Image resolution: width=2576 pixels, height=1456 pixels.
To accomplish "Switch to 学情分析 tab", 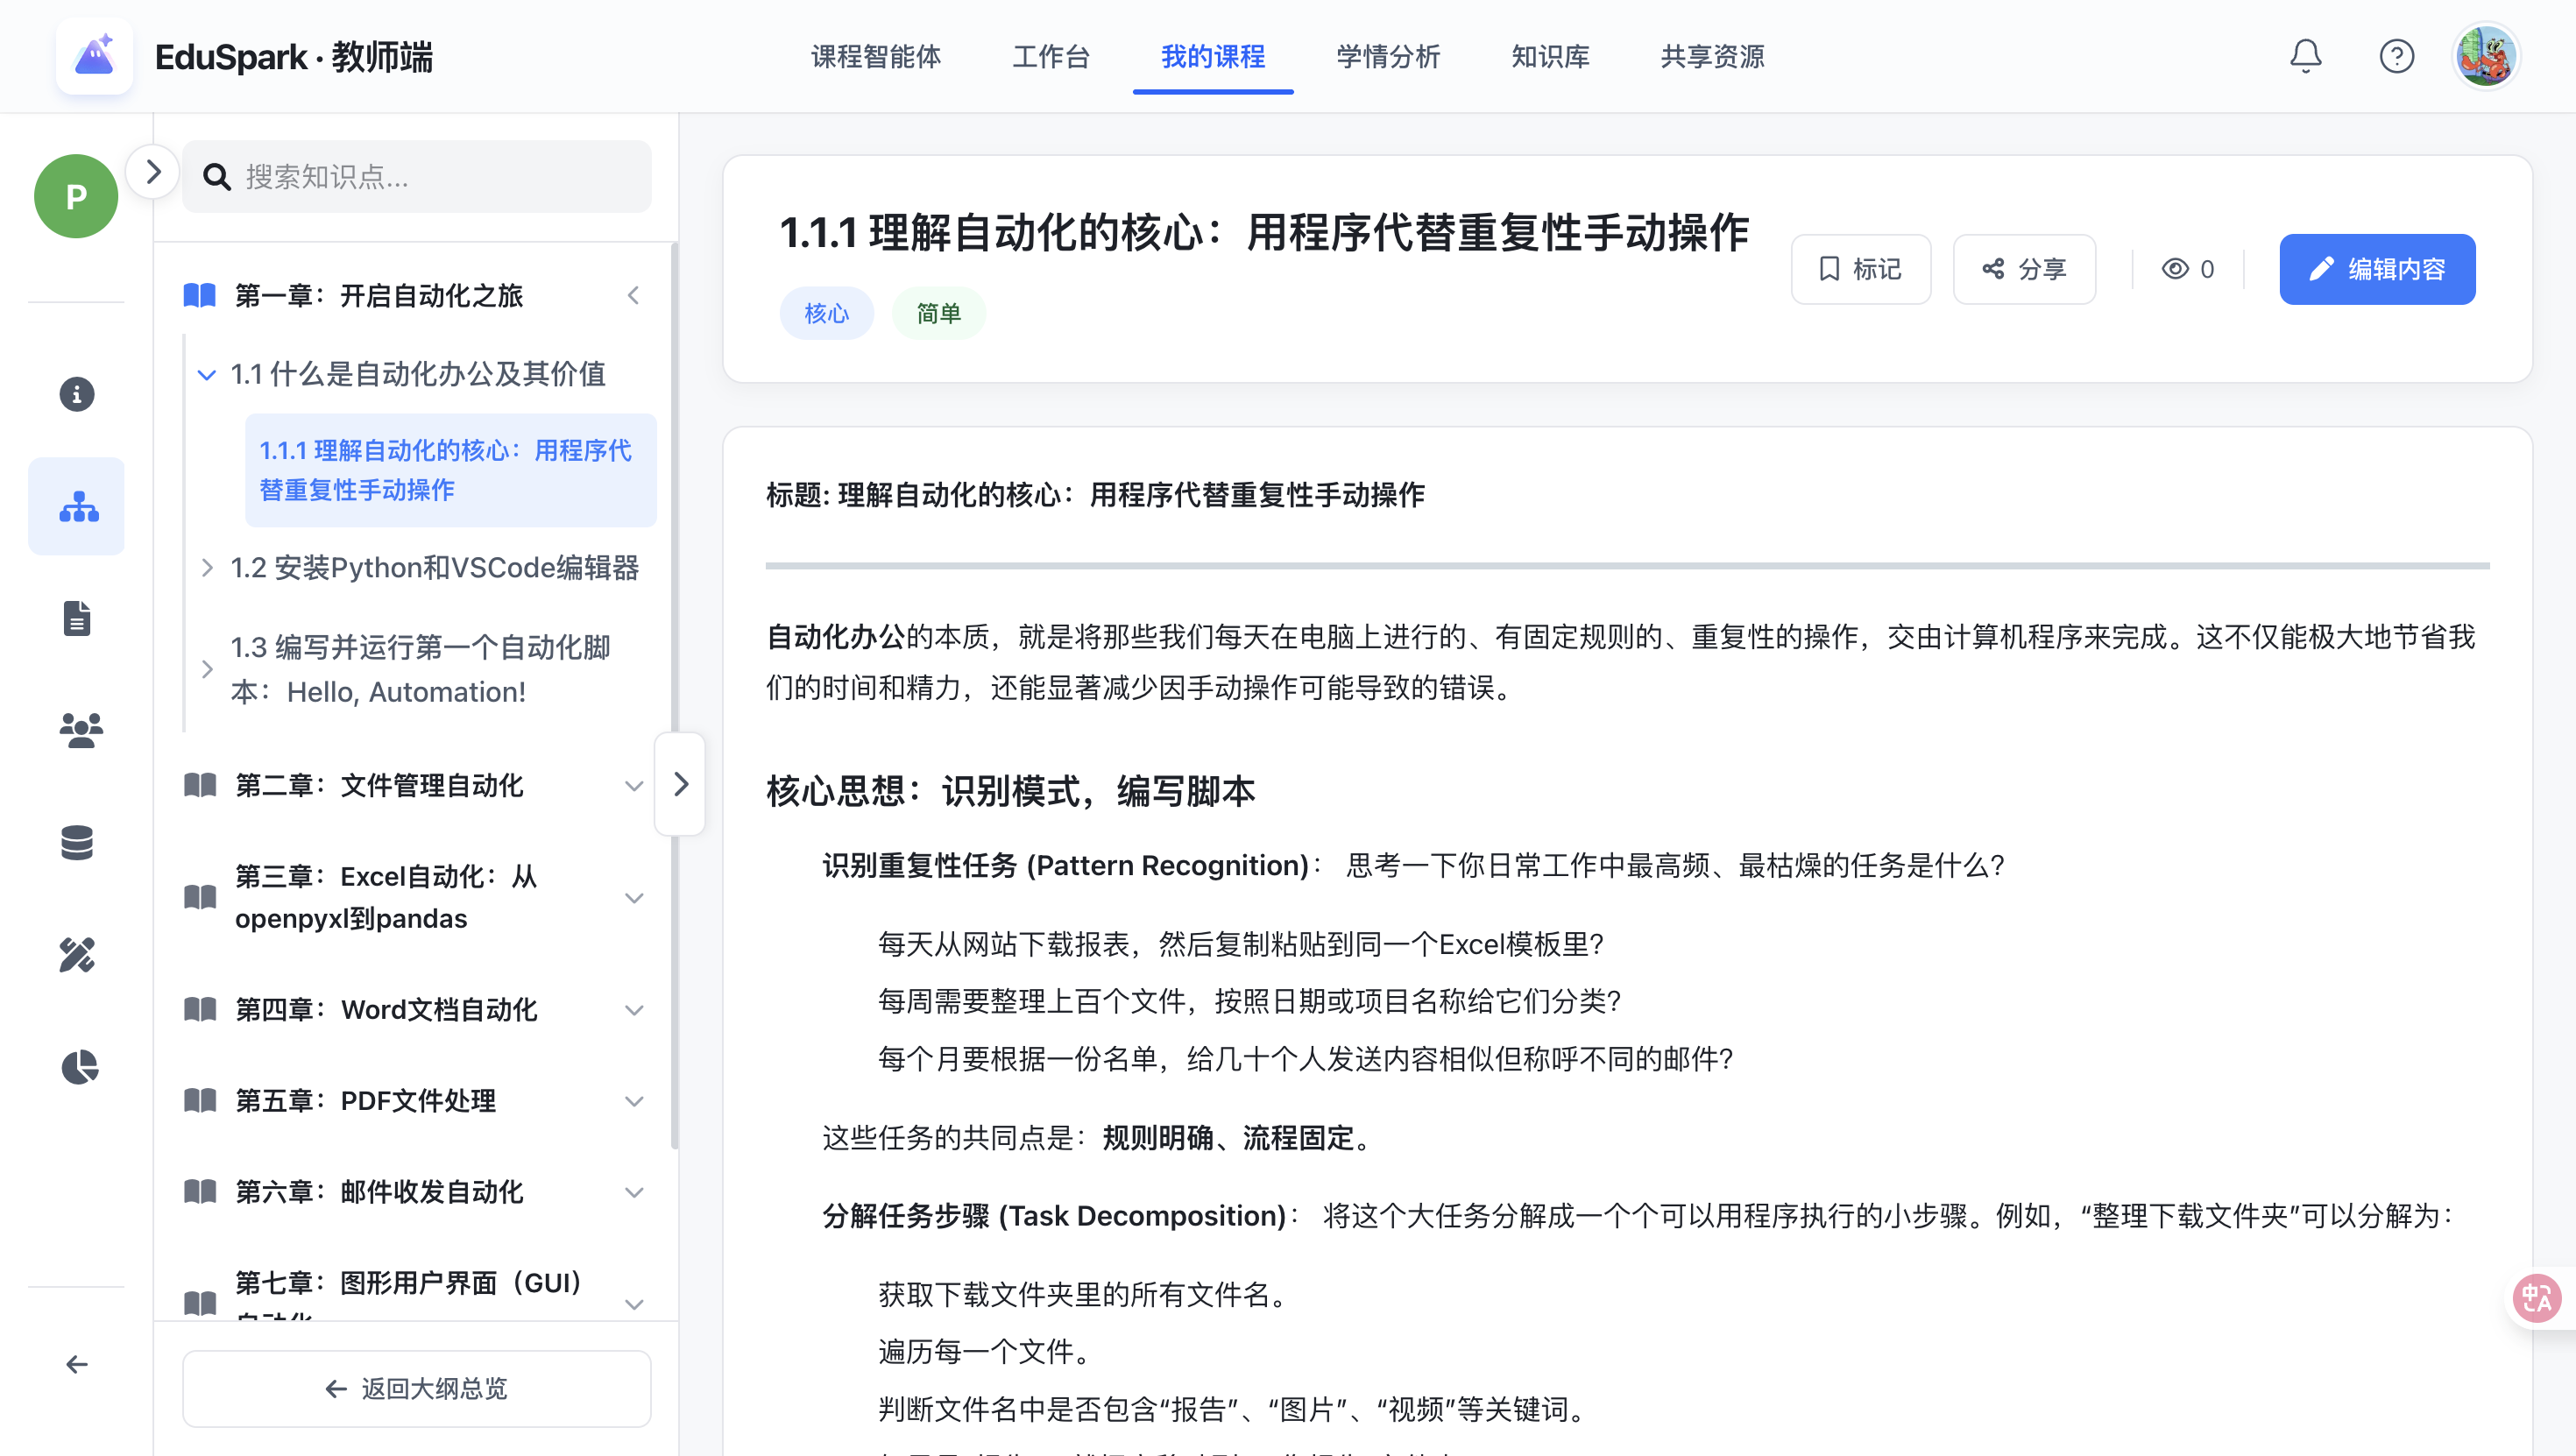I will tap(1388, 56).
